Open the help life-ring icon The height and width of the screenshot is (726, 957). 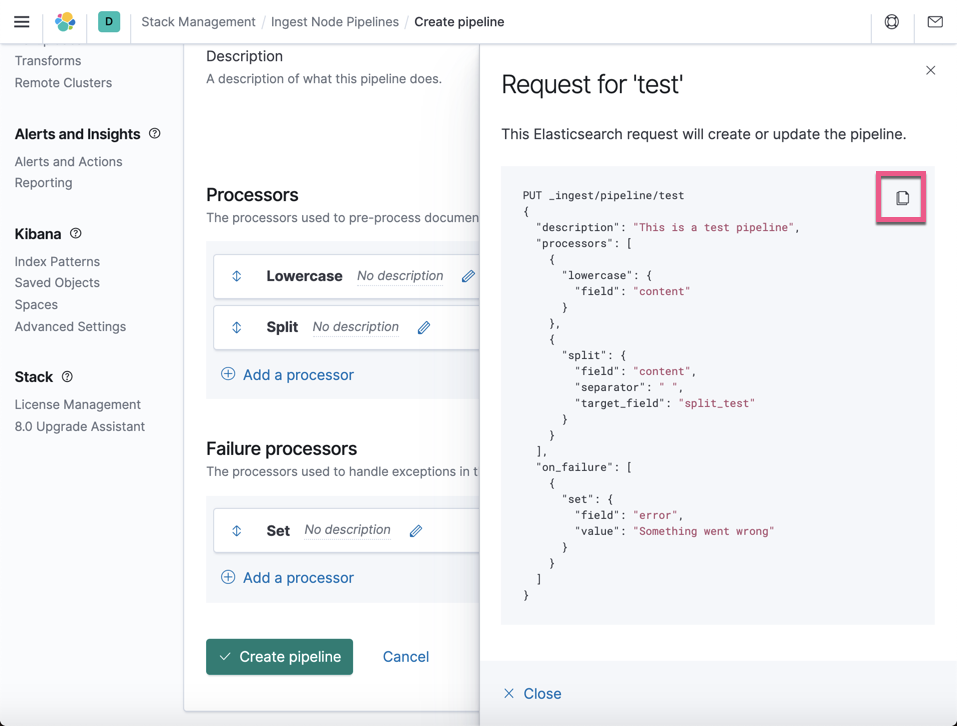(891, 21)
